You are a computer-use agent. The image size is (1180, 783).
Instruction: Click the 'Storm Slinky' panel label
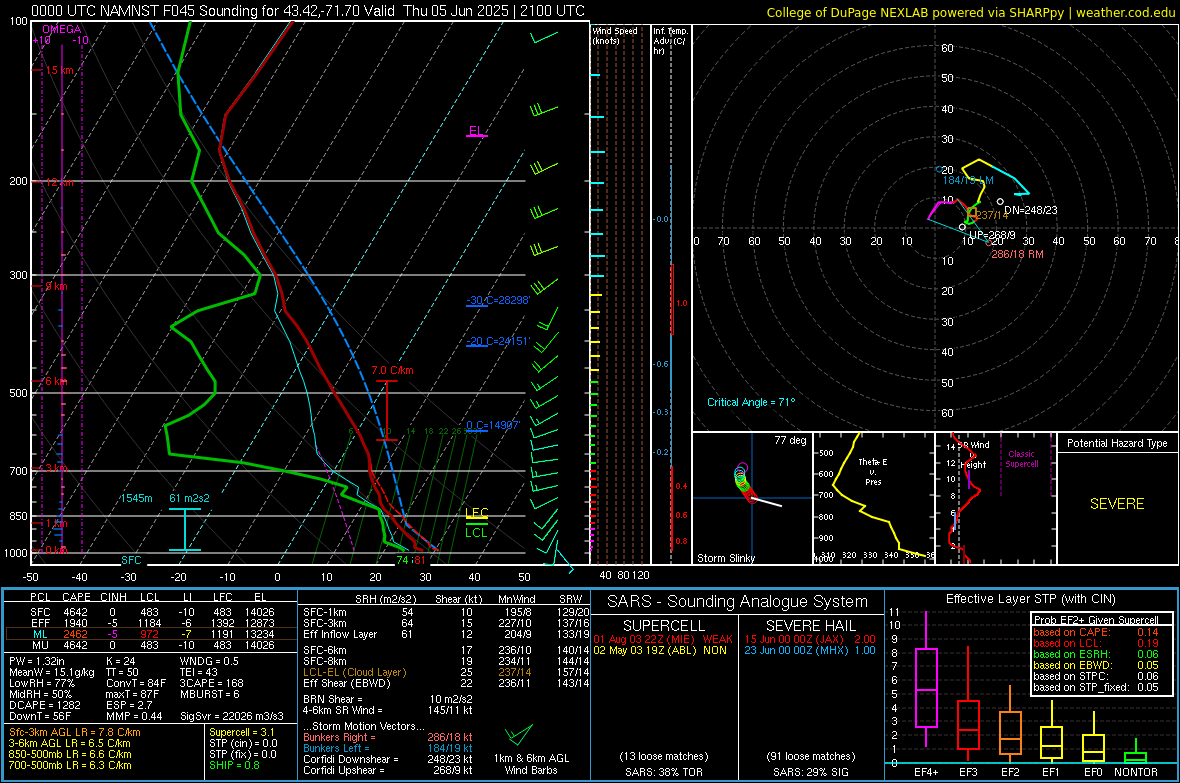pyautogui.click(x=725, y=558)
